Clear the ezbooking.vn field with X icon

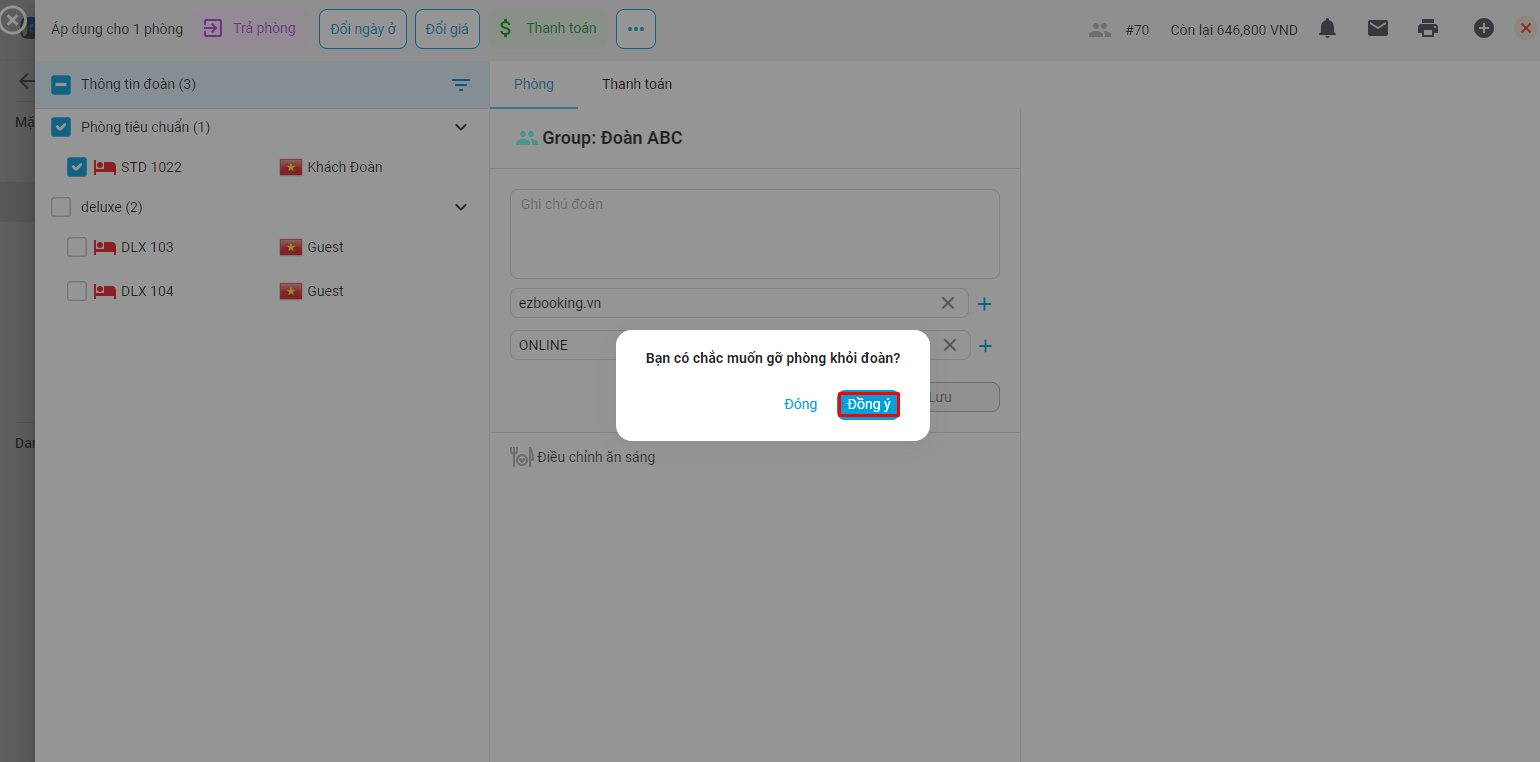pyautogui.click(x=948, y=303)
